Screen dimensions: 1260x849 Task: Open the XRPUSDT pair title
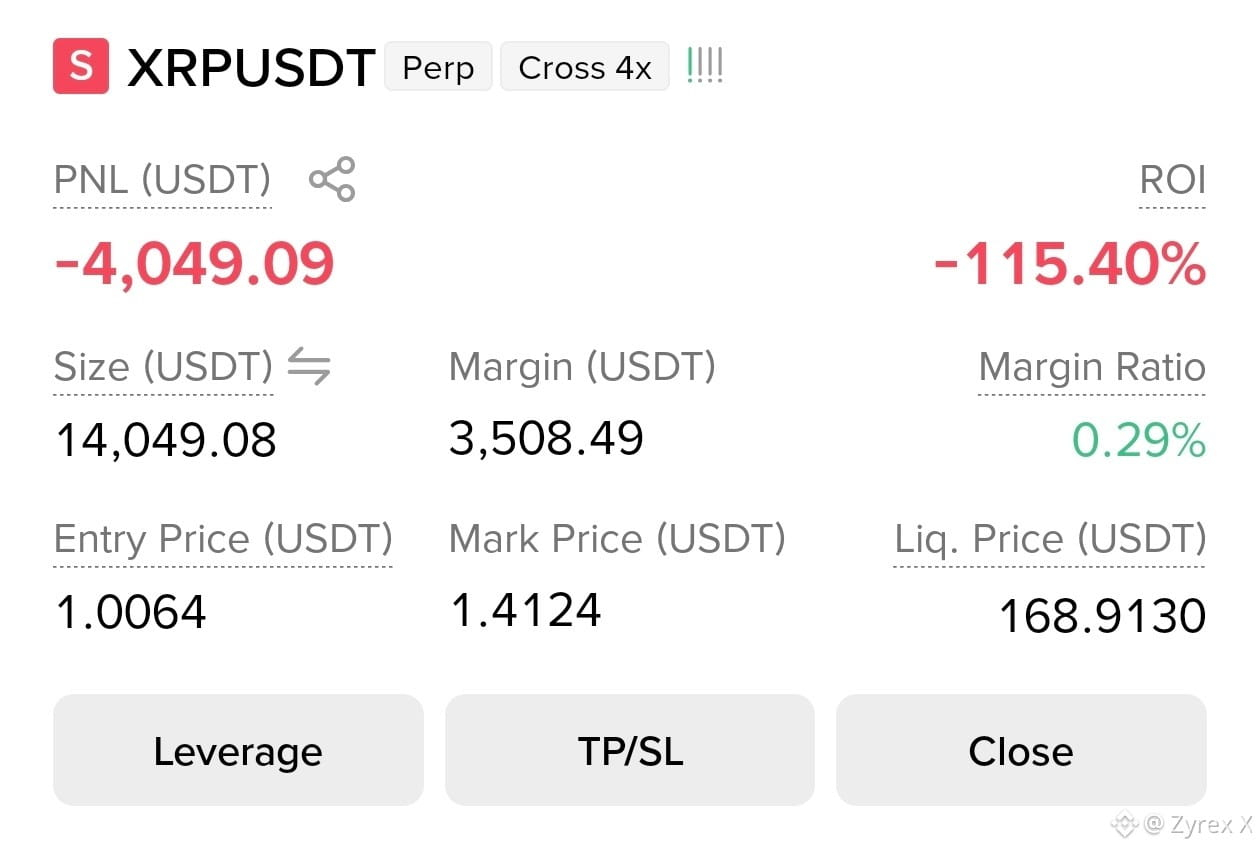251,67
